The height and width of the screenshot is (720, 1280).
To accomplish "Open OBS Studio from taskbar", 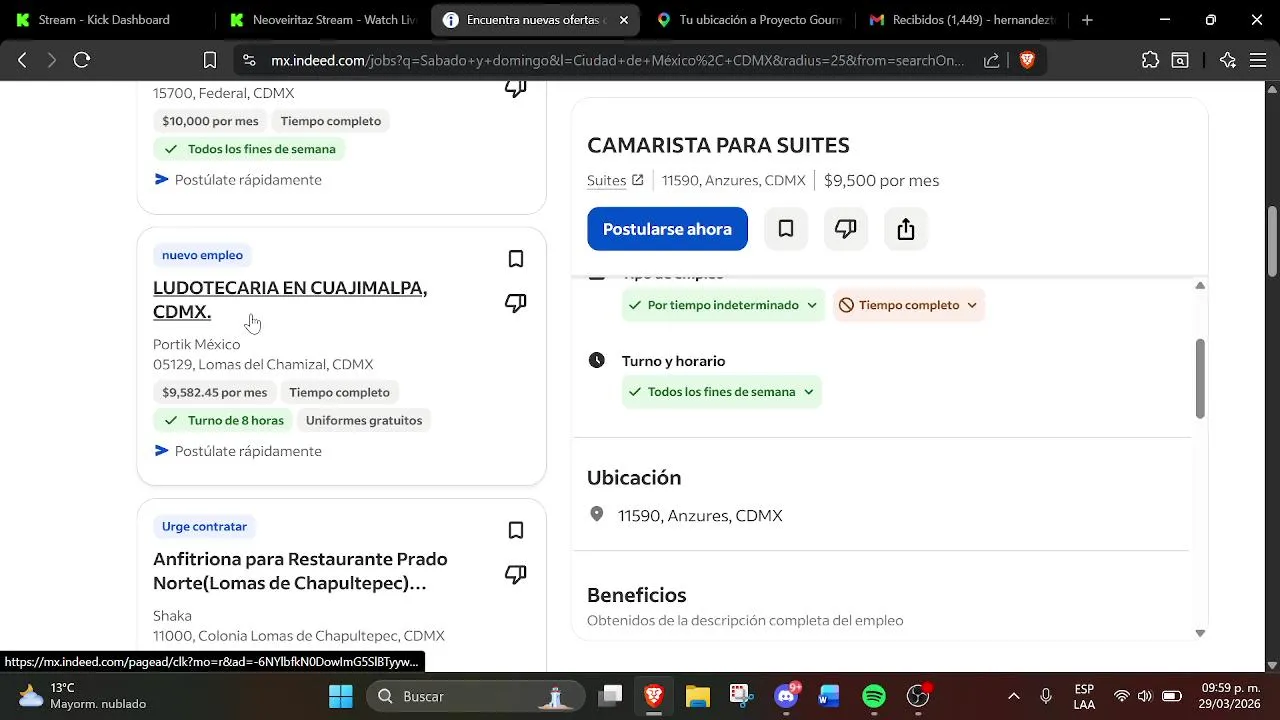I will point(918,696).
